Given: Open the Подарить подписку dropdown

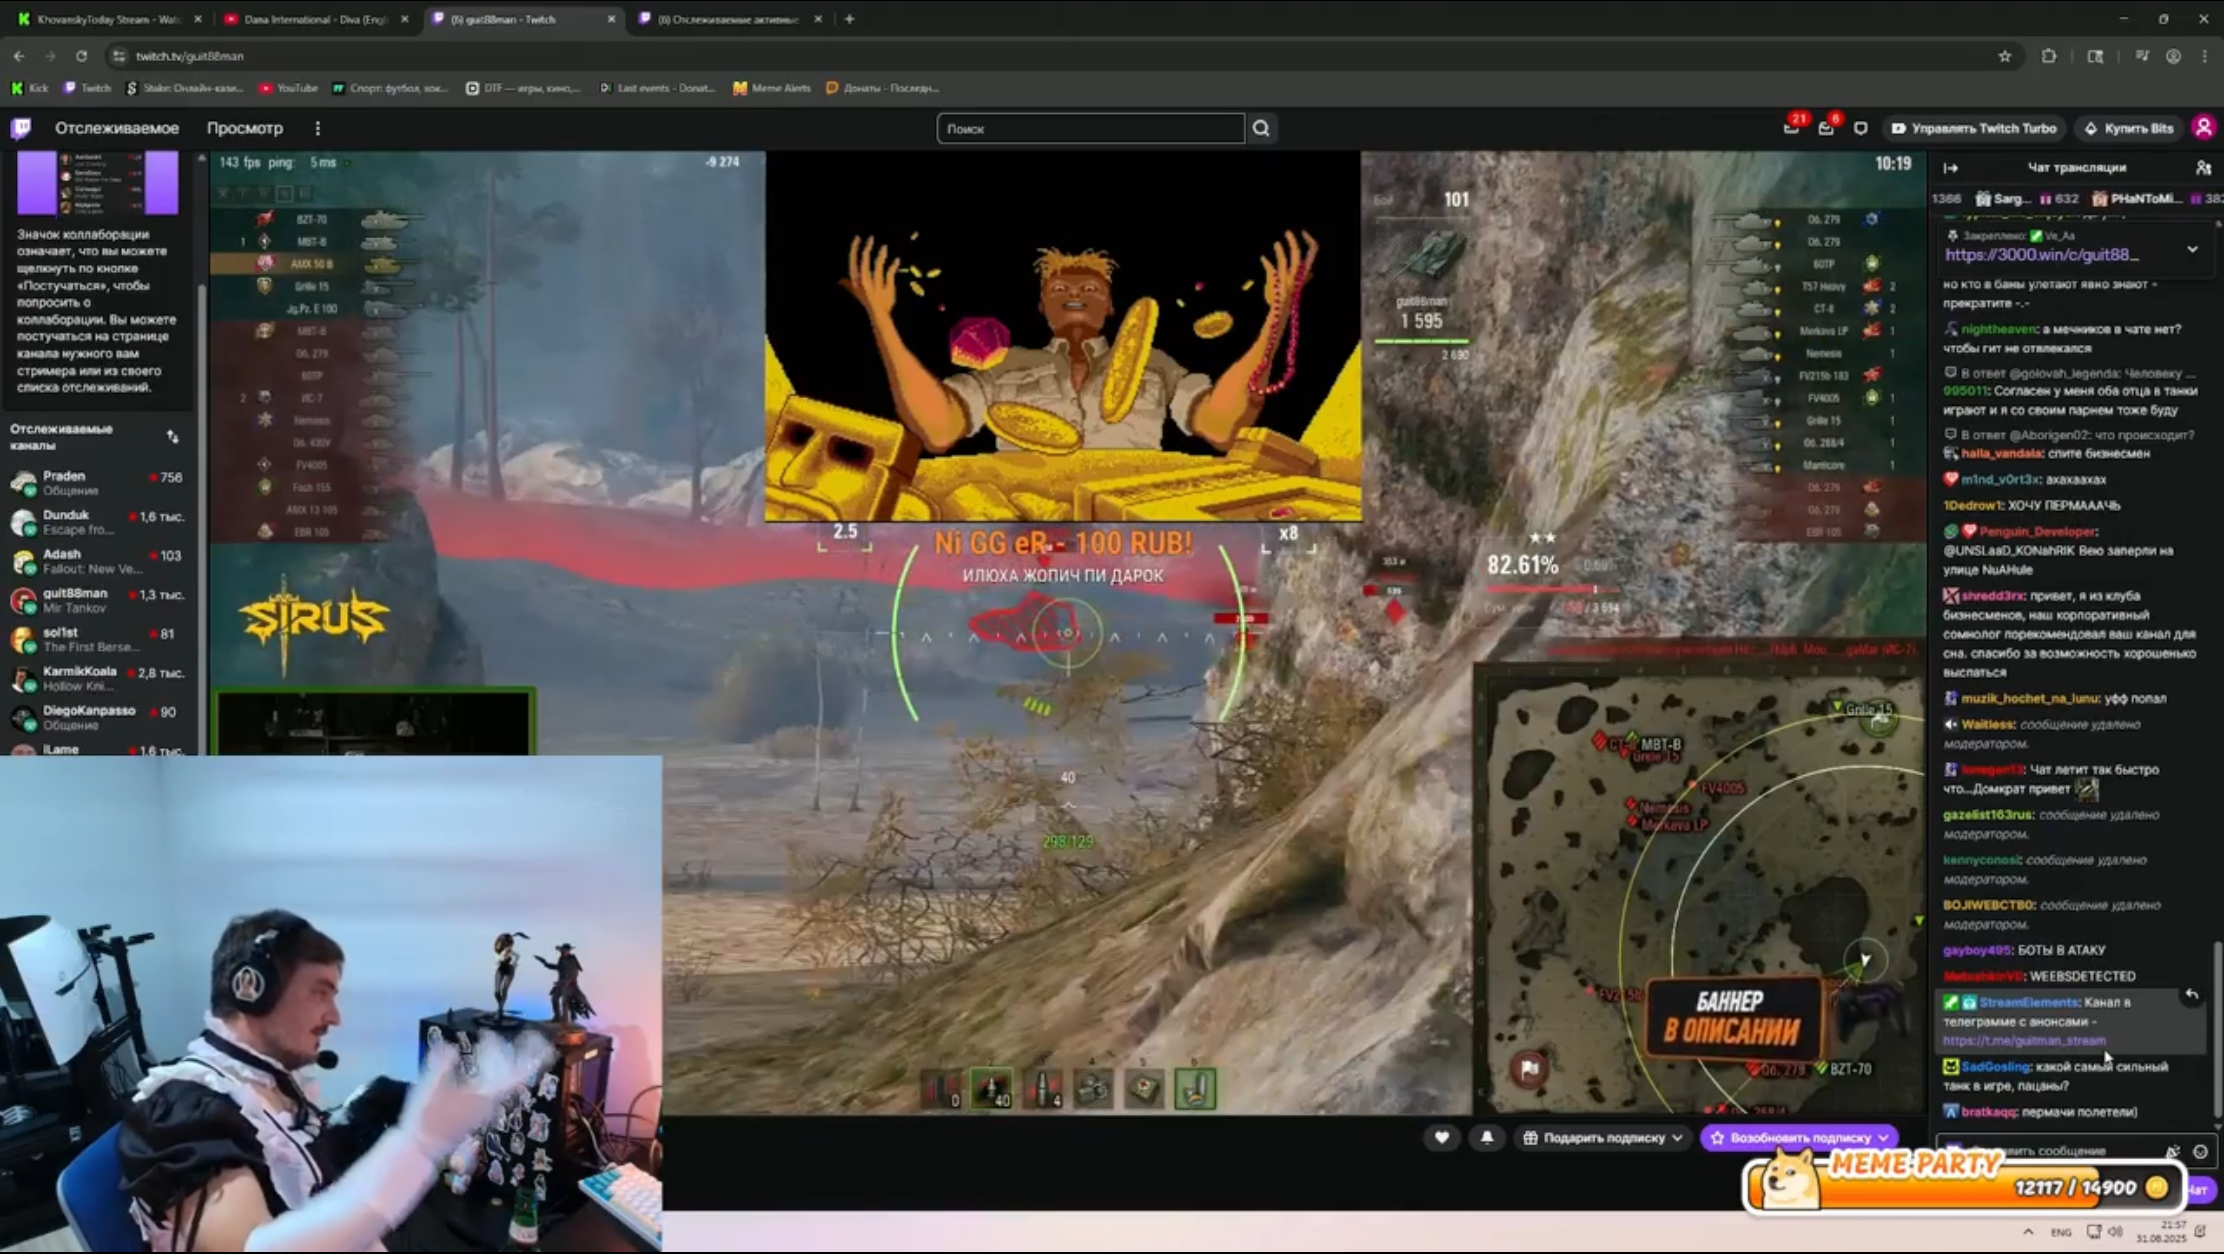Looking at the screenshot, I should 1603,1137.
